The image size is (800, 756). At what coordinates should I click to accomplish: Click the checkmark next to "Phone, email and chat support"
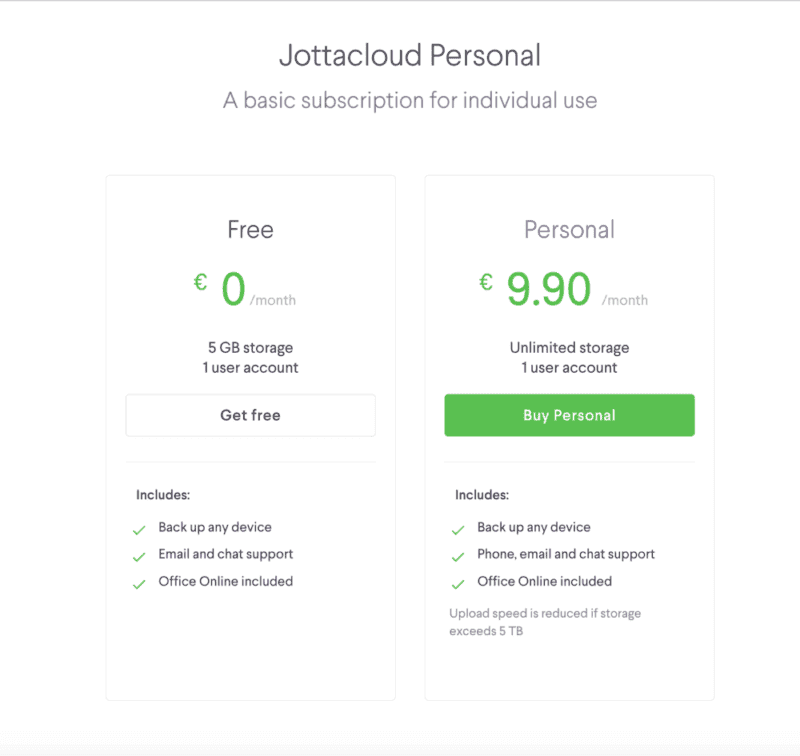pos(458,554)
